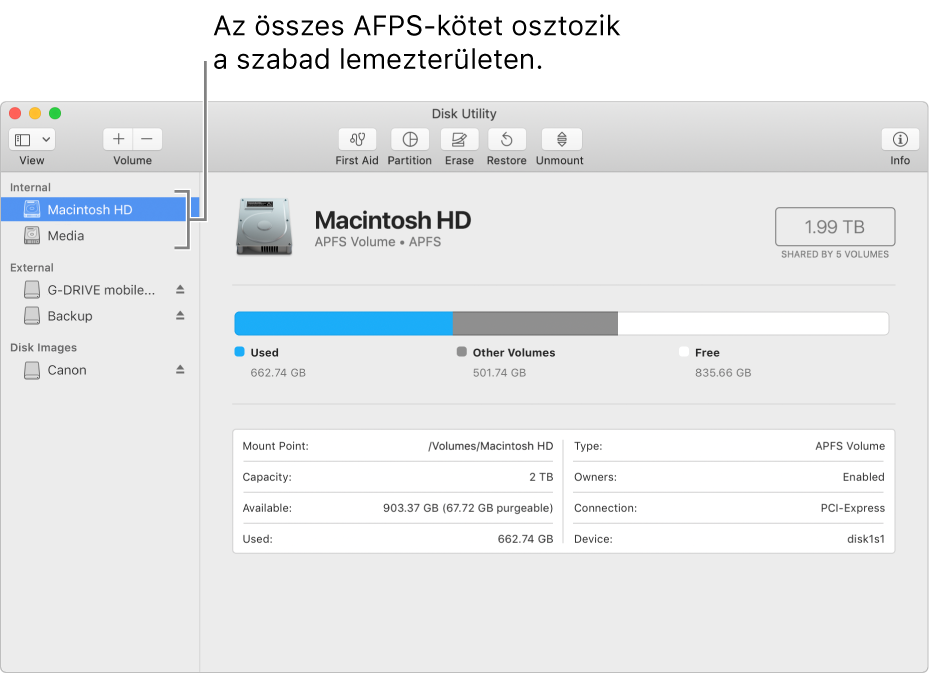The height and width of the screenshot is (676, 931).
Task: Click the APFS Volume • APFS subtitle
Action: coord(378,242)
